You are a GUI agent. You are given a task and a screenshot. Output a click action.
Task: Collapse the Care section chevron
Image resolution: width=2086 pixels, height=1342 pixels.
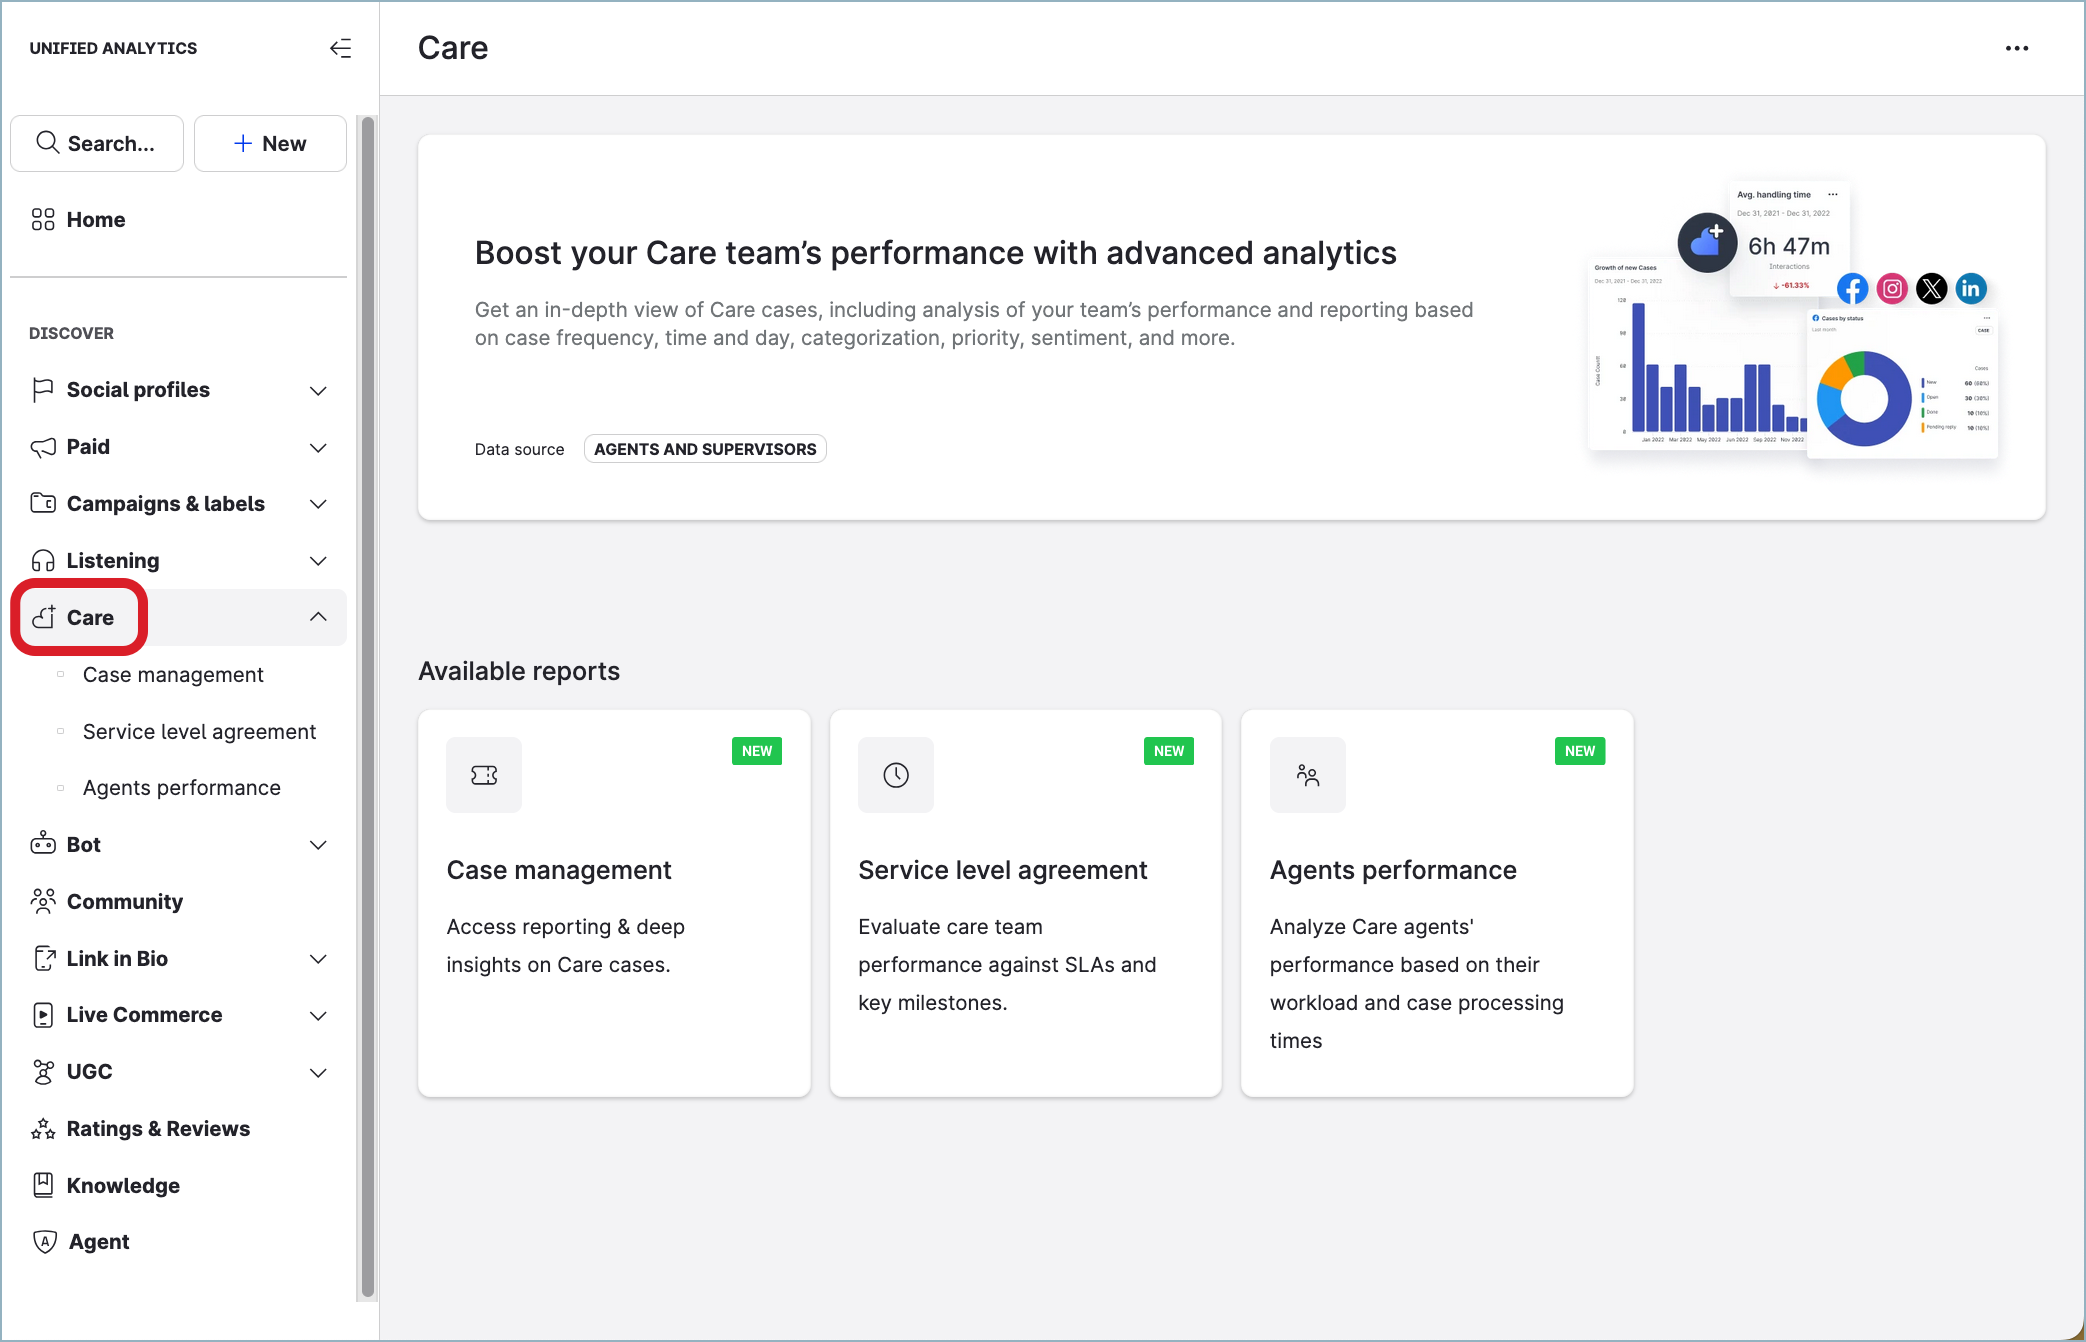pos(318,617)
